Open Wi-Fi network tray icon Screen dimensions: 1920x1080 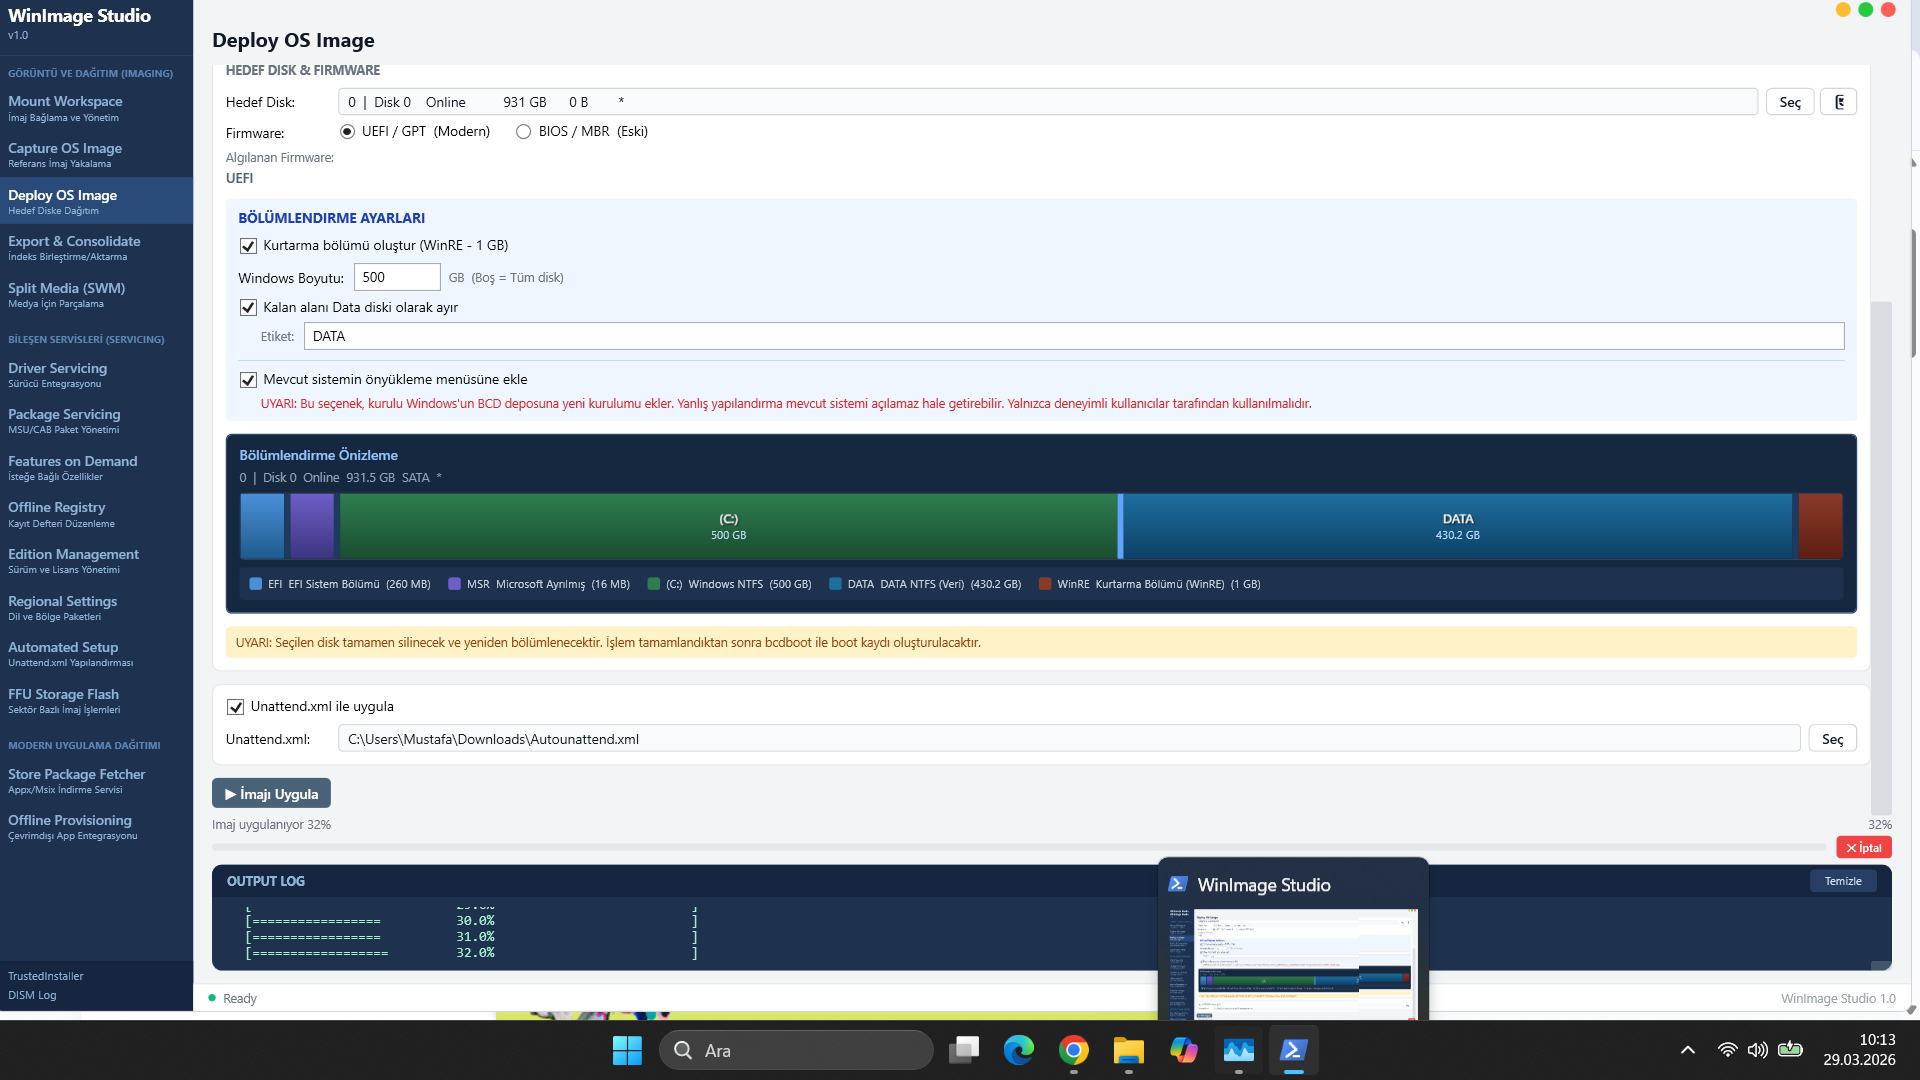click(x=1727, y=1050)
